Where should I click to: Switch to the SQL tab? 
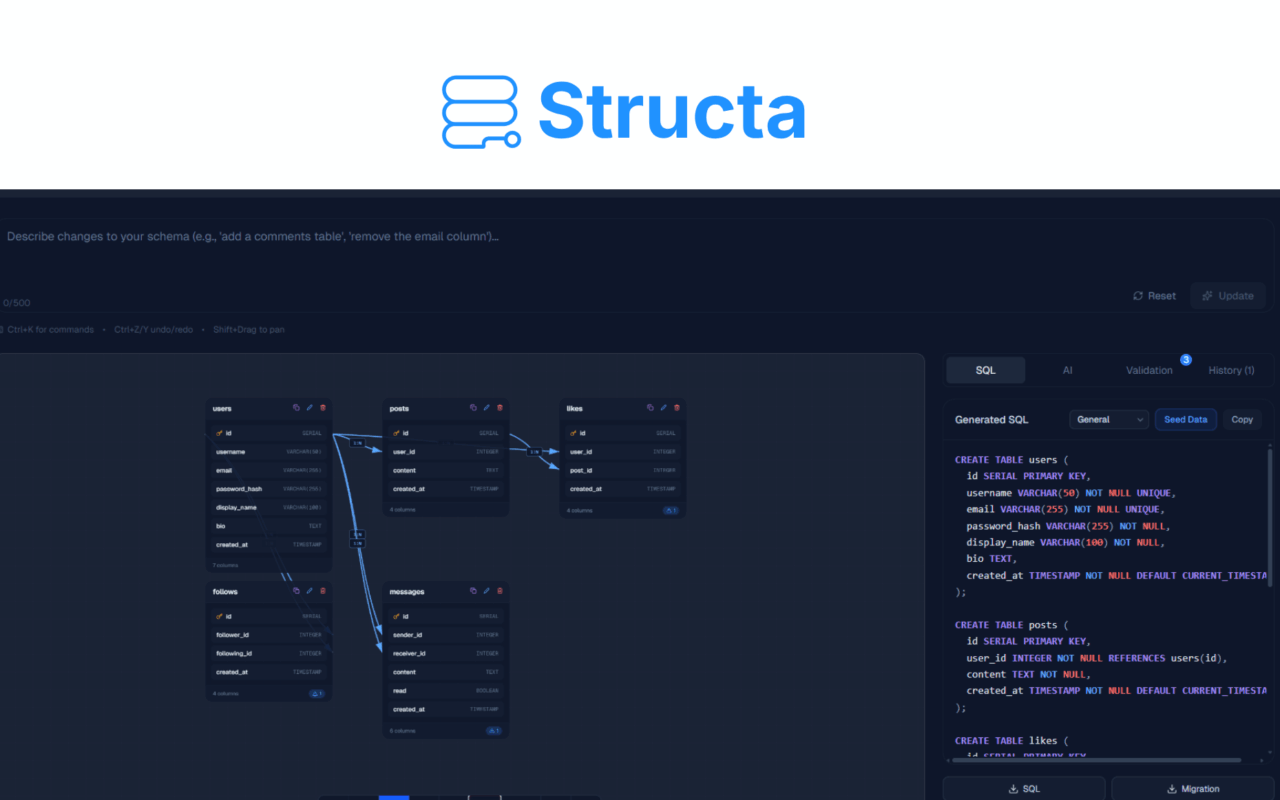coord(985,370)
